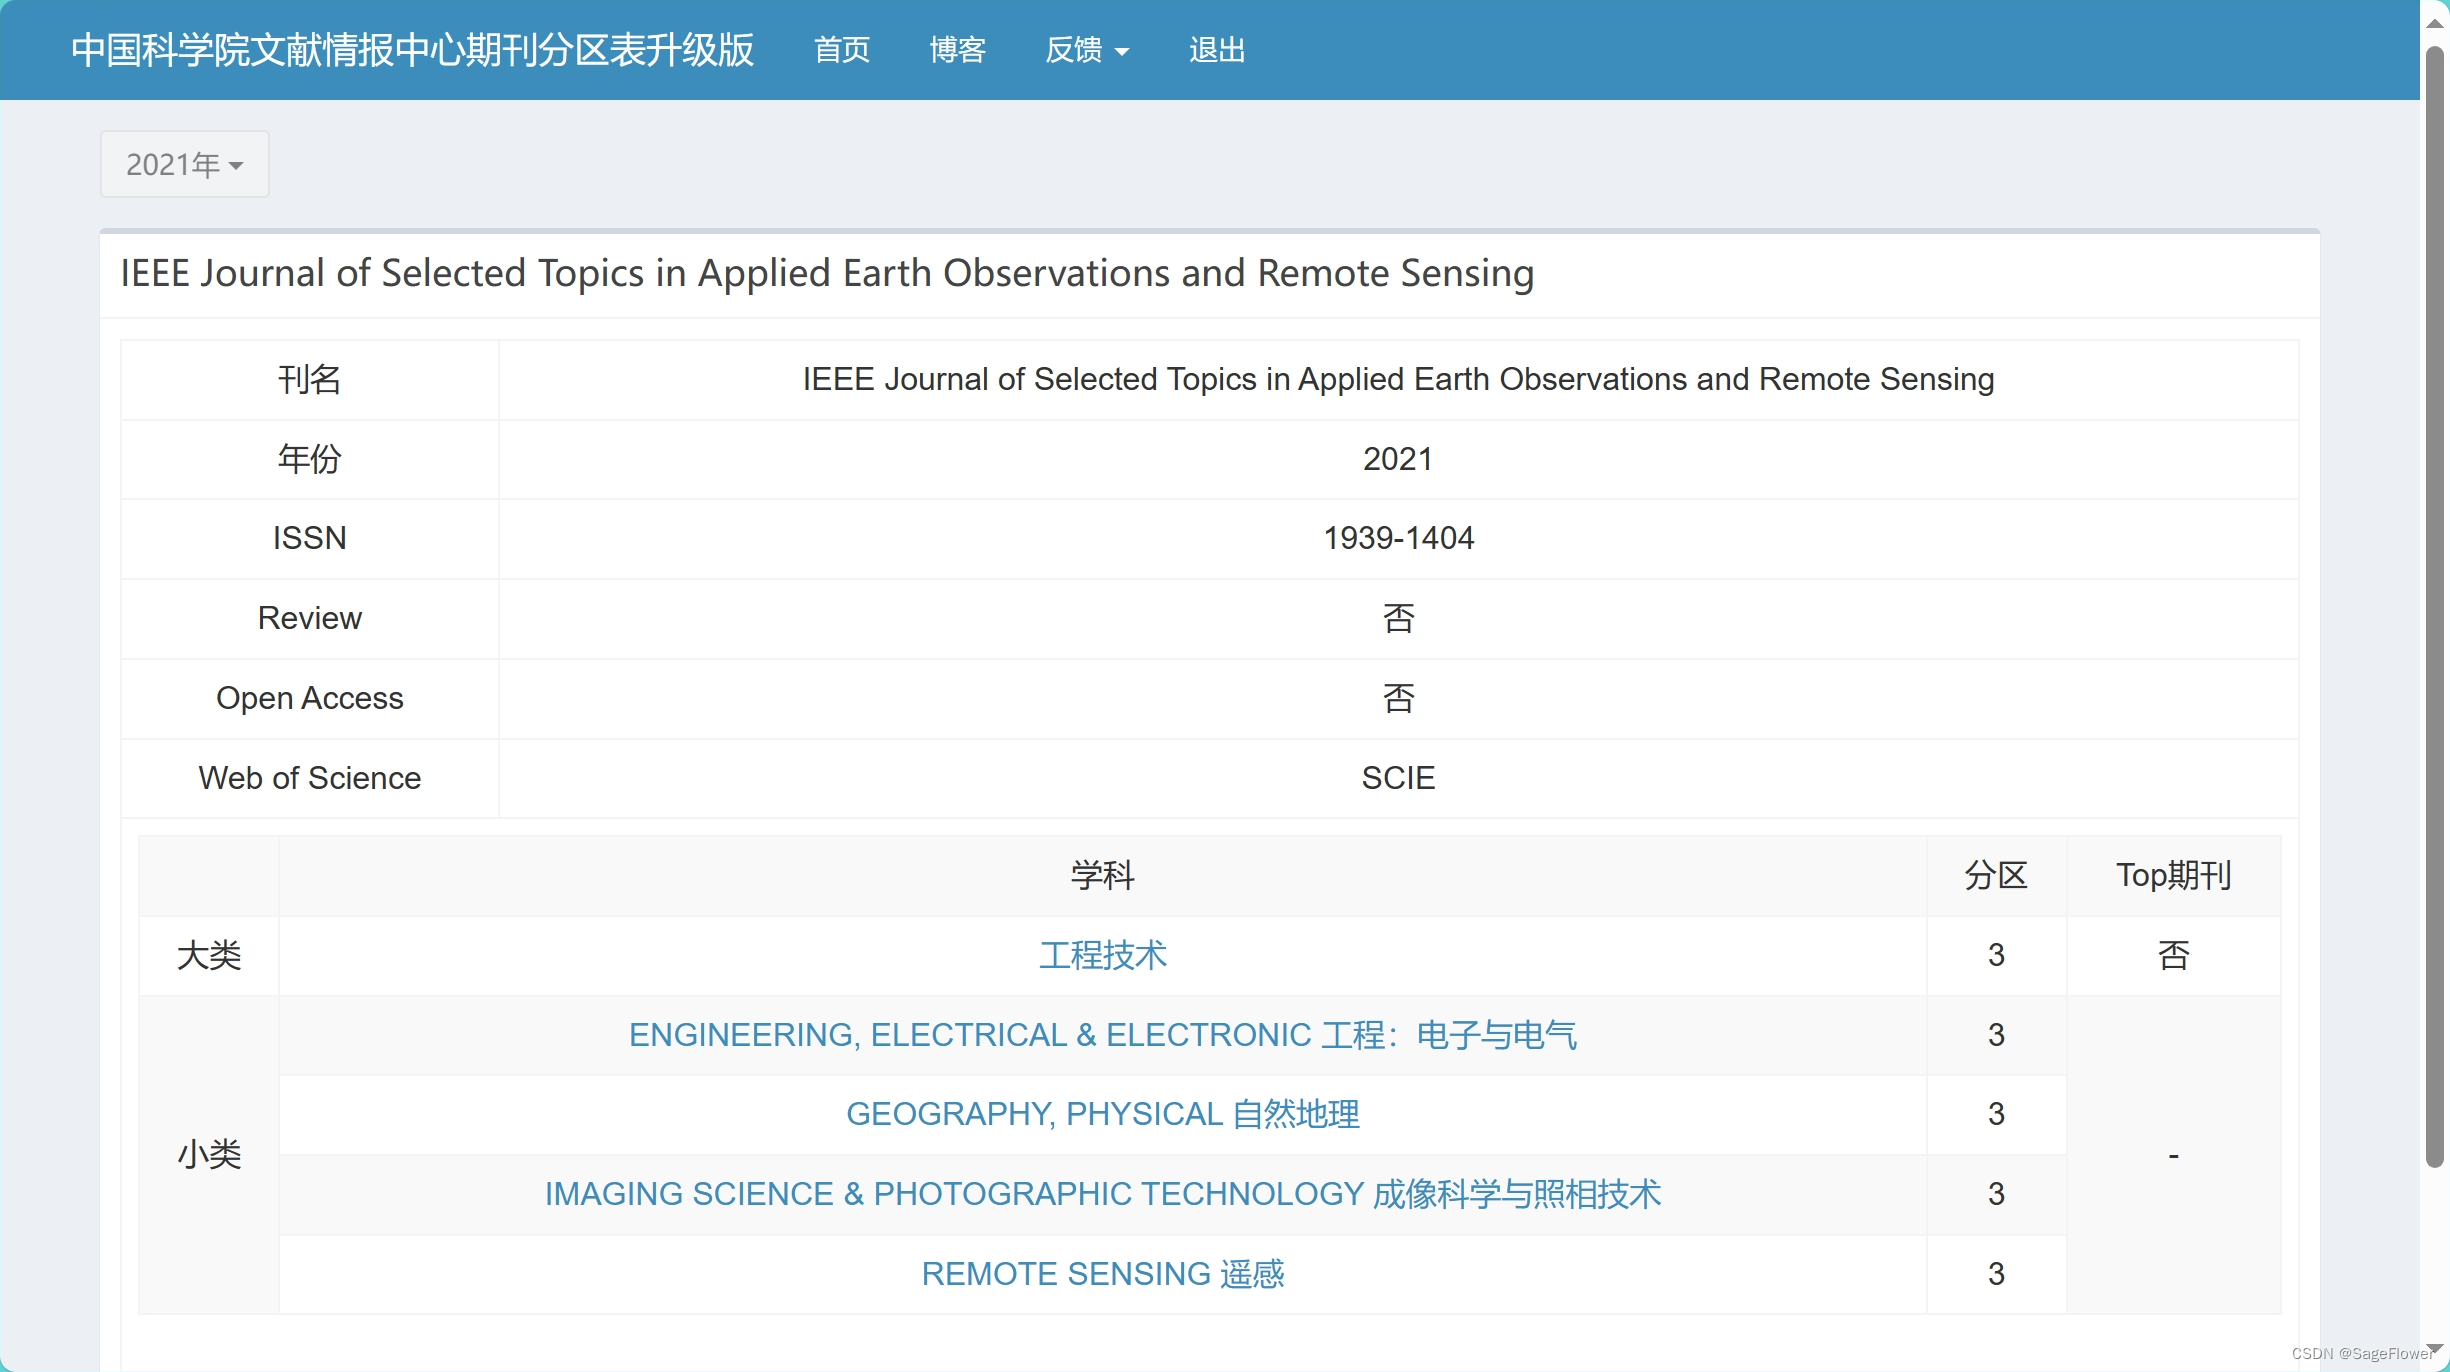The width and height of the screenshot is (2450, 1372).
Task: Click the Web of Science row label
Action: (x=310, y=778)
